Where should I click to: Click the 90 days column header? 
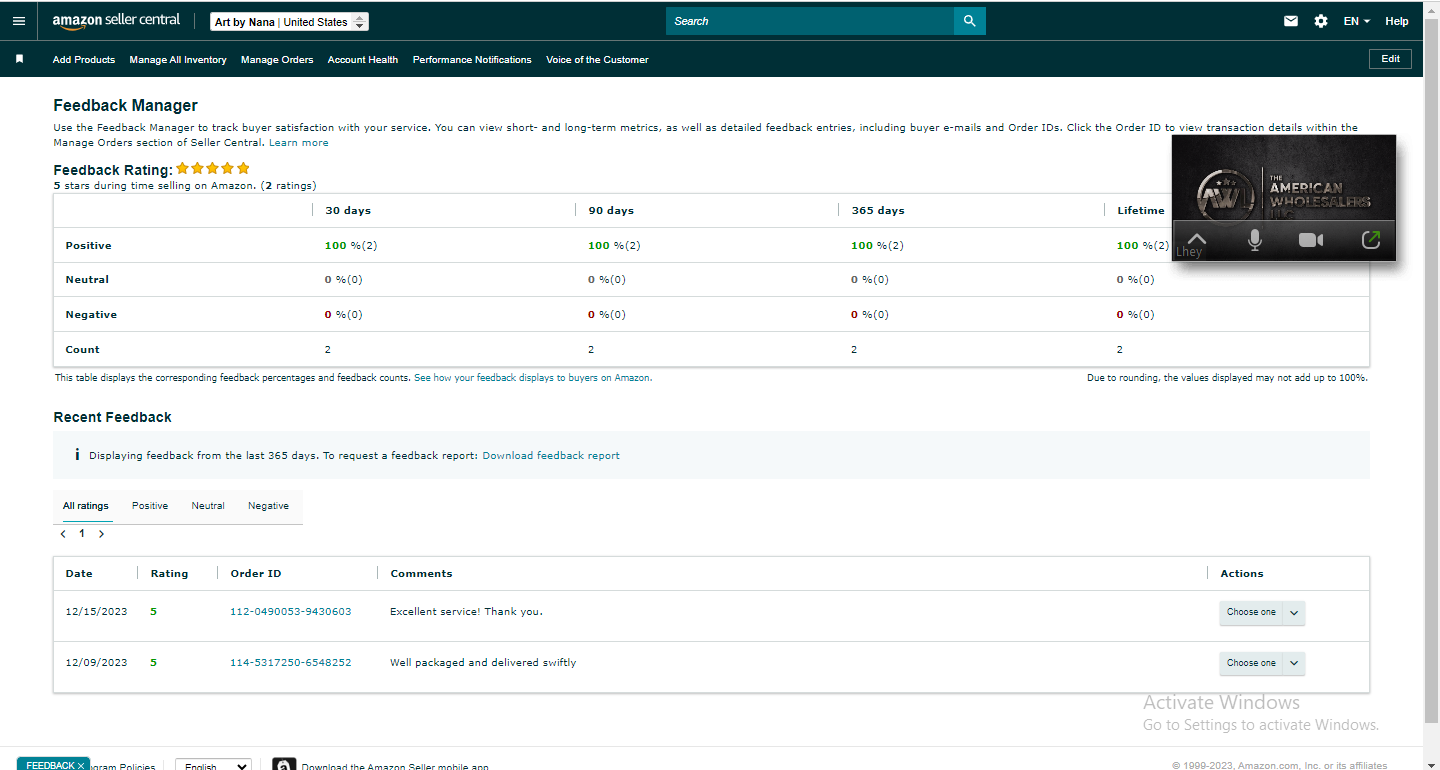pyautogui.click(x=611, y=211)
